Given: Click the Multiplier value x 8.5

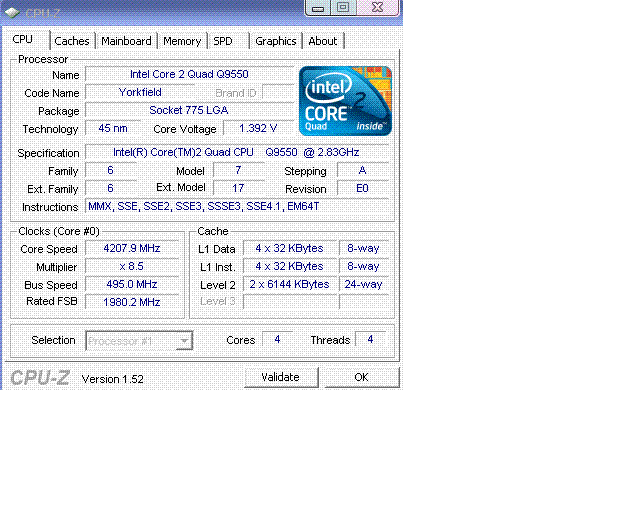Looking at the screenshot, I should tap(132, 267).
